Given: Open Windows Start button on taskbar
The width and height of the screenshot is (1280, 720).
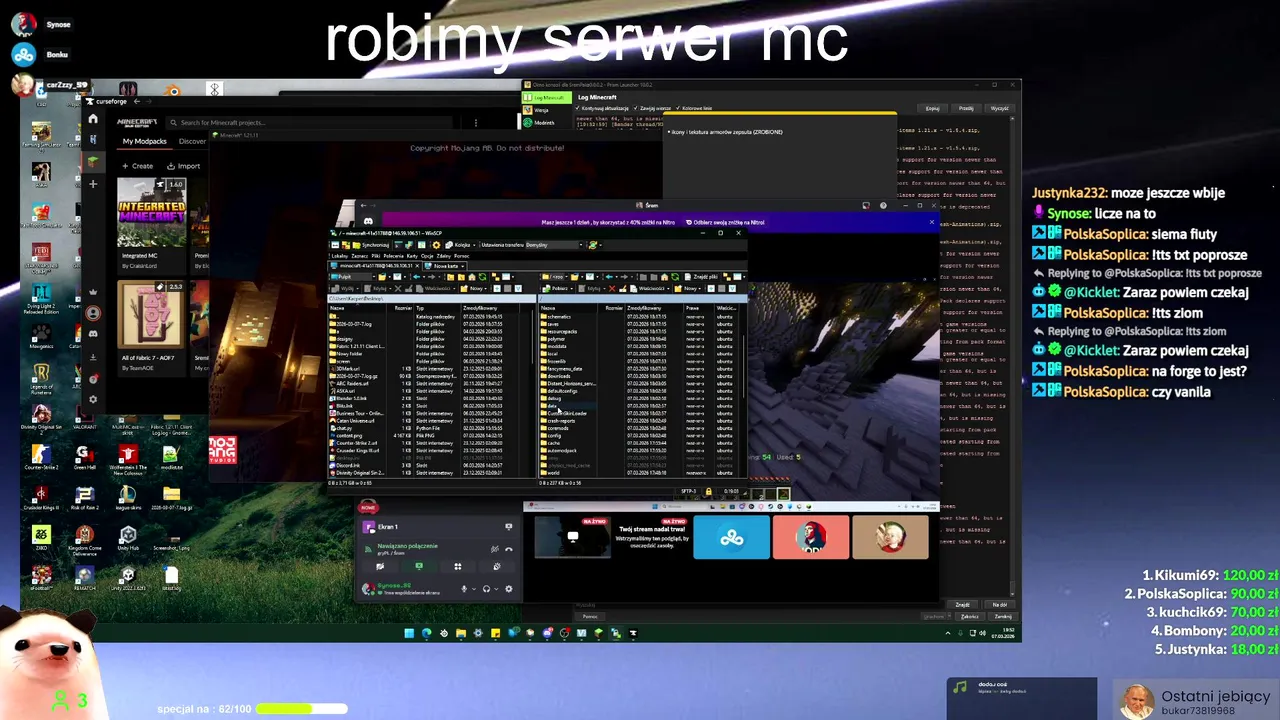Looking at the screenshot, I should pyautogui.click(x=409, y=633).
